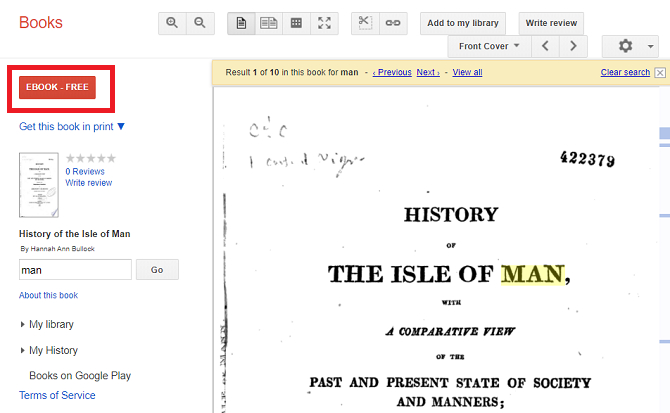Click the EBOOK - FREE button

click(x=57, y=88)
